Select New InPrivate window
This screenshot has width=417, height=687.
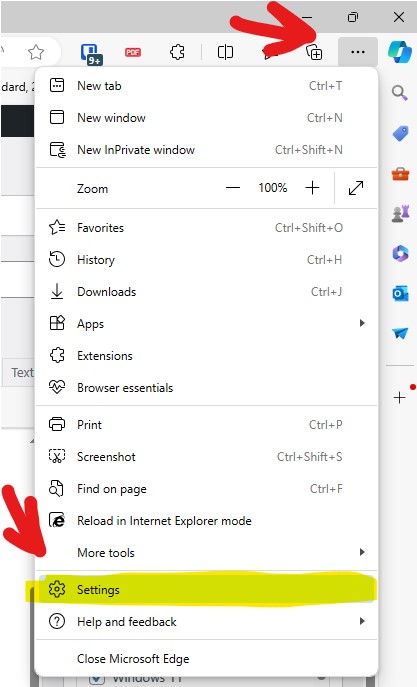point(206,150)
